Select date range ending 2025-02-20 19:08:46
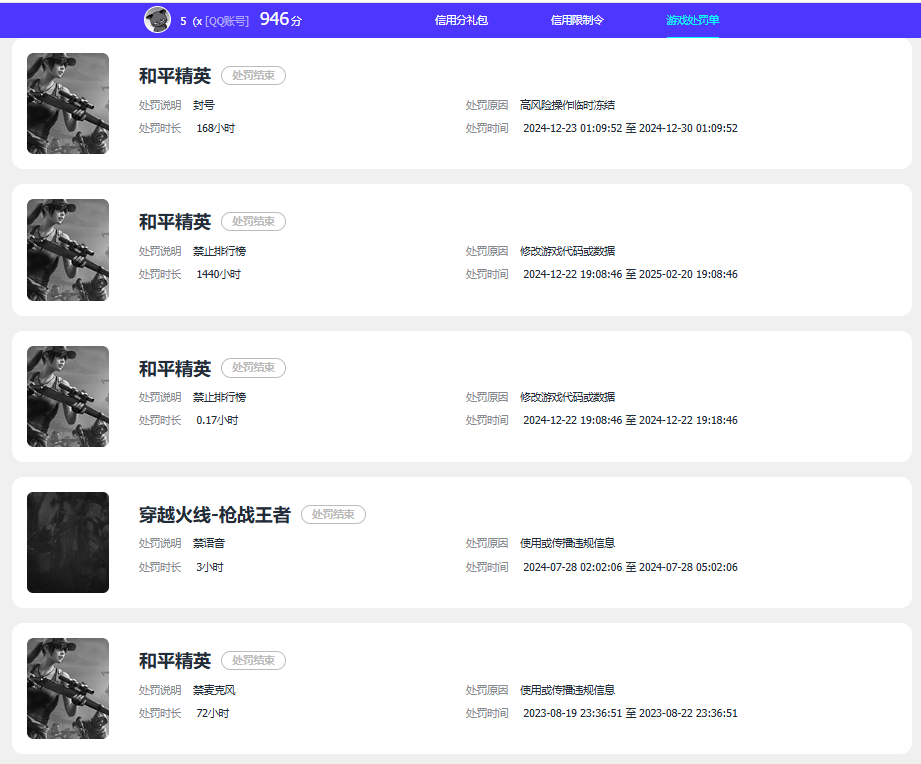The width and height of the screenshot is (921, 764). pyautogui.click(x=630, y=274)
